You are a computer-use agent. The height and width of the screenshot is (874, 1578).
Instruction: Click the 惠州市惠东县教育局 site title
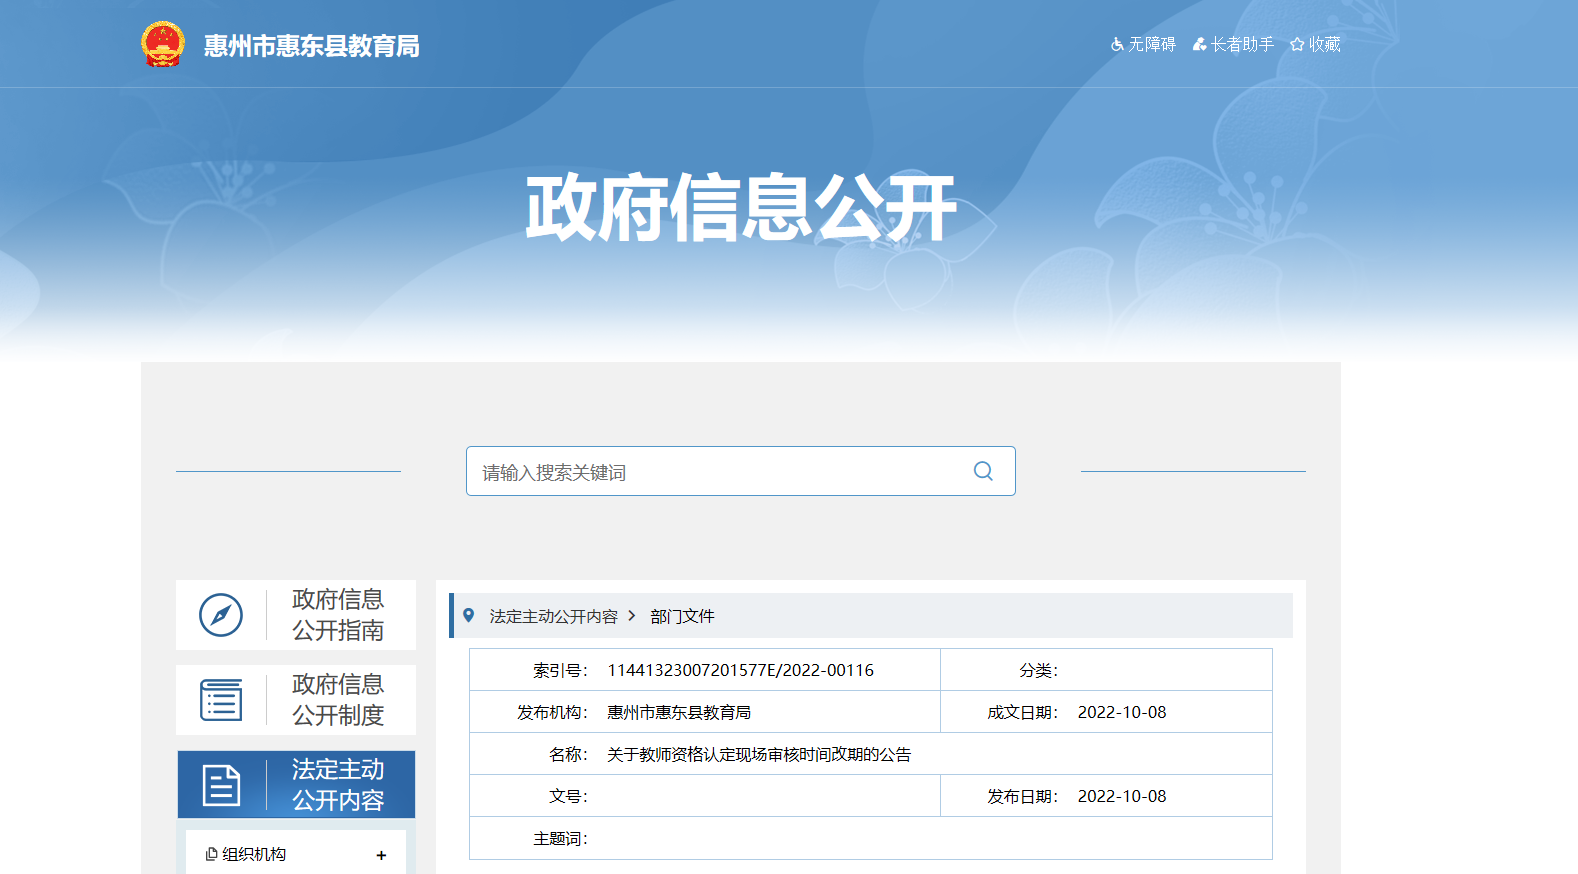click(311, 46)
